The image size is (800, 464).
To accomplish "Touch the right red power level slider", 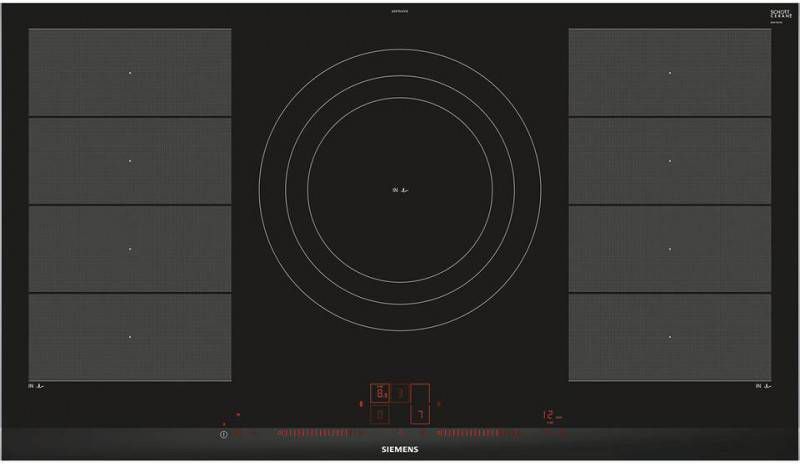I will (480, 434).
